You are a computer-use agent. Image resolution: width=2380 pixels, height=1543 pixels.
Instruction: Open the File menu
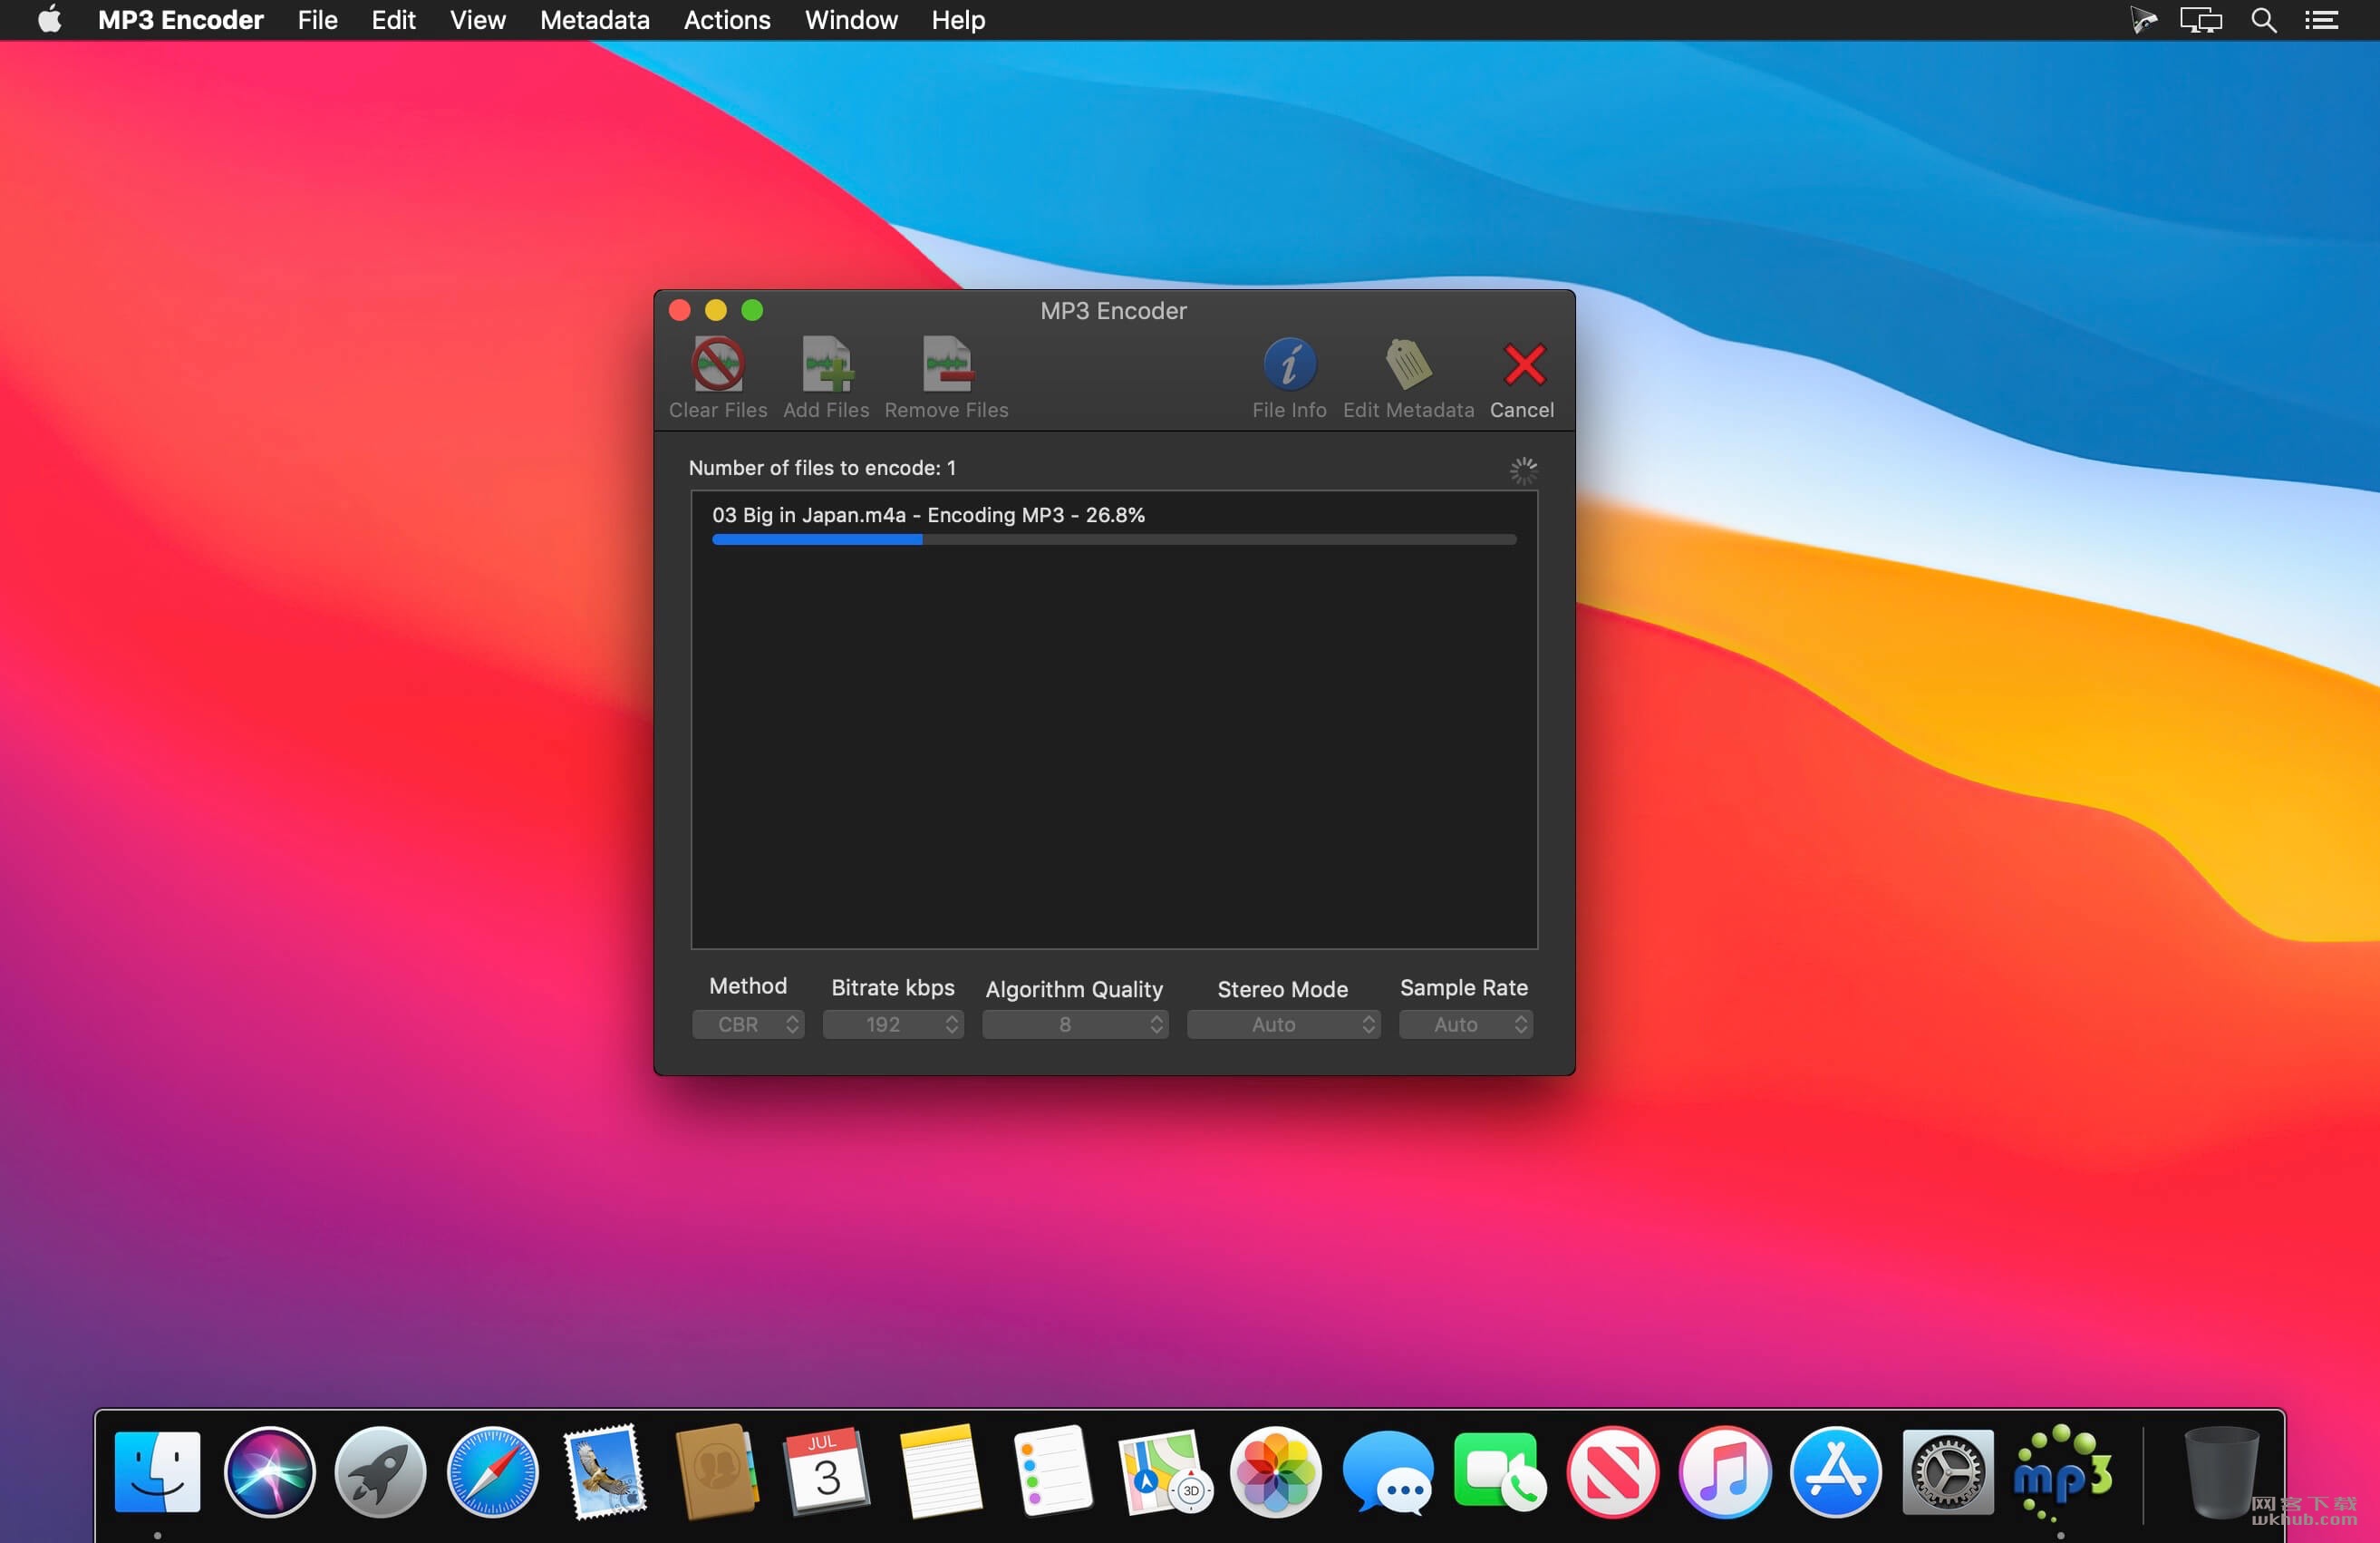pos(318,20)
